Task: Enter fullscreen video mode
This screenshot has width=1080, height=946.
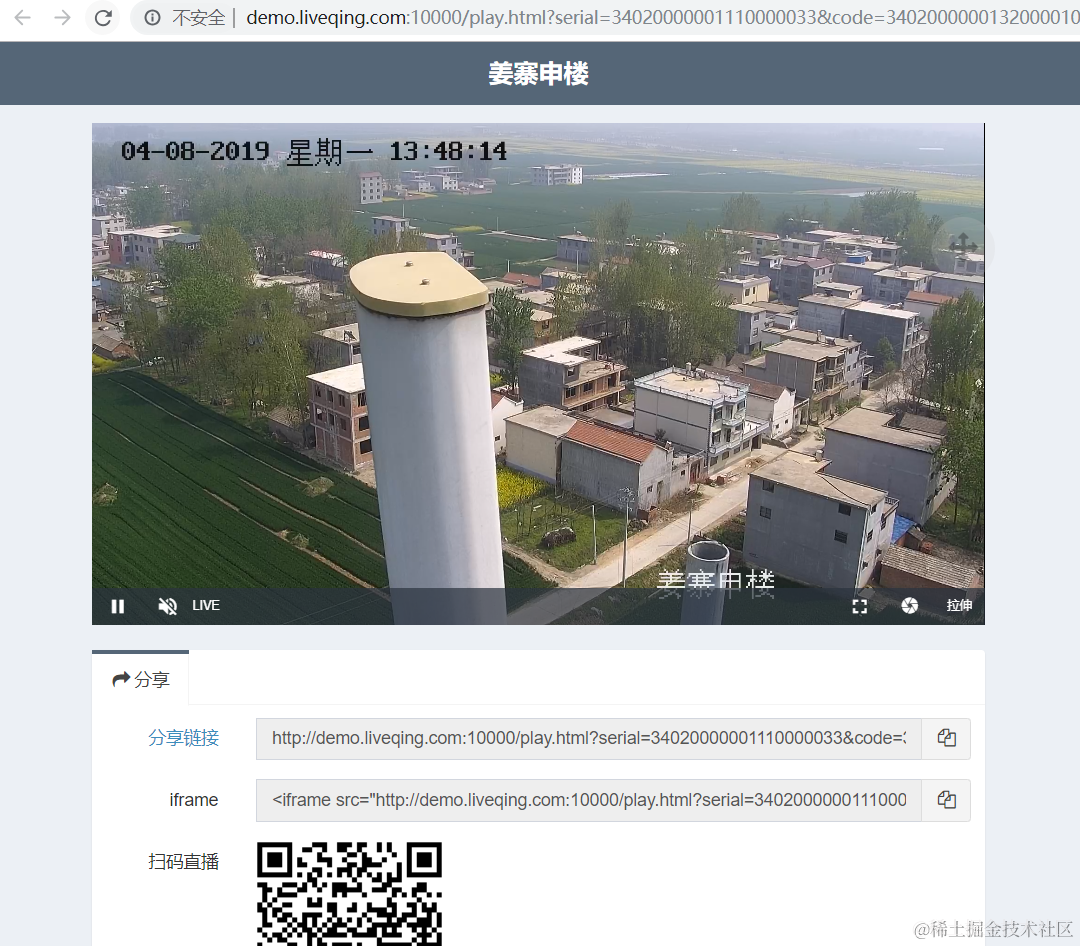Action: pos(860,606)
